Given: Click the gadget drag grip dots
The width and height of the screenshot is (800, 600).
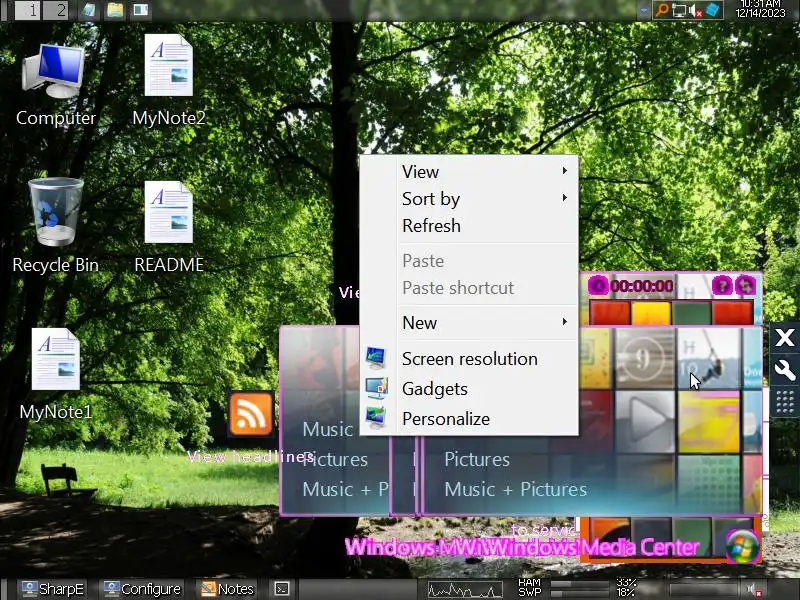Looking at the screenshot, I should pyautogui.click(x=785, y=403).
